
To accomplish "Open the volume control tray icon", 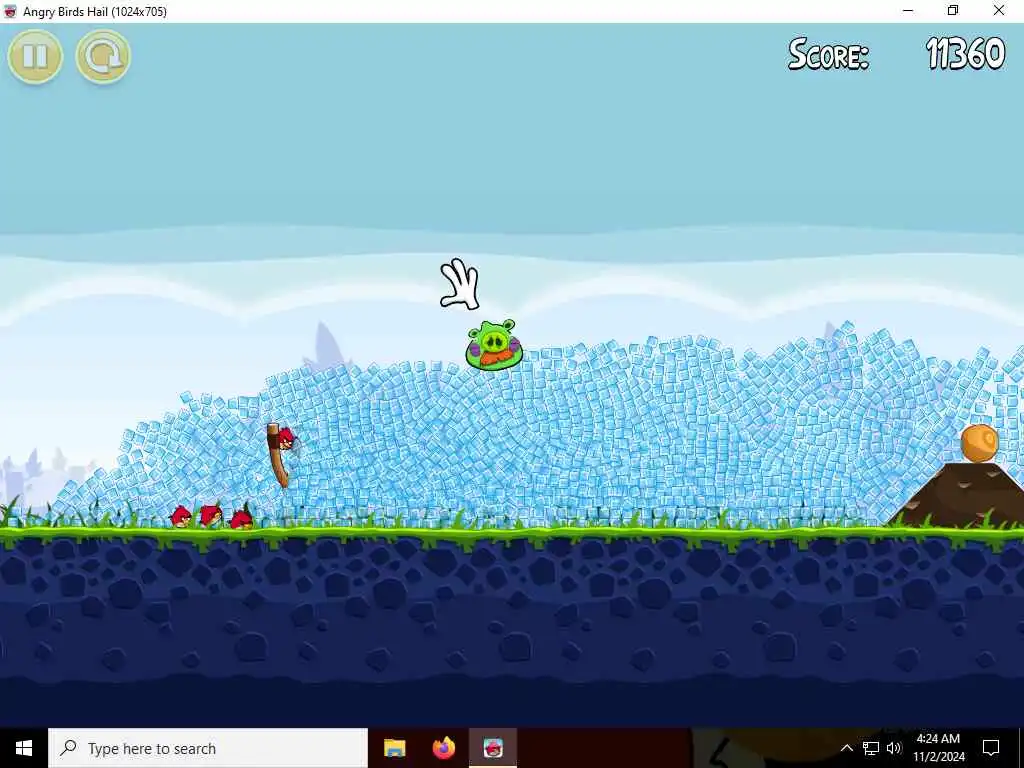I will [894, 748].
